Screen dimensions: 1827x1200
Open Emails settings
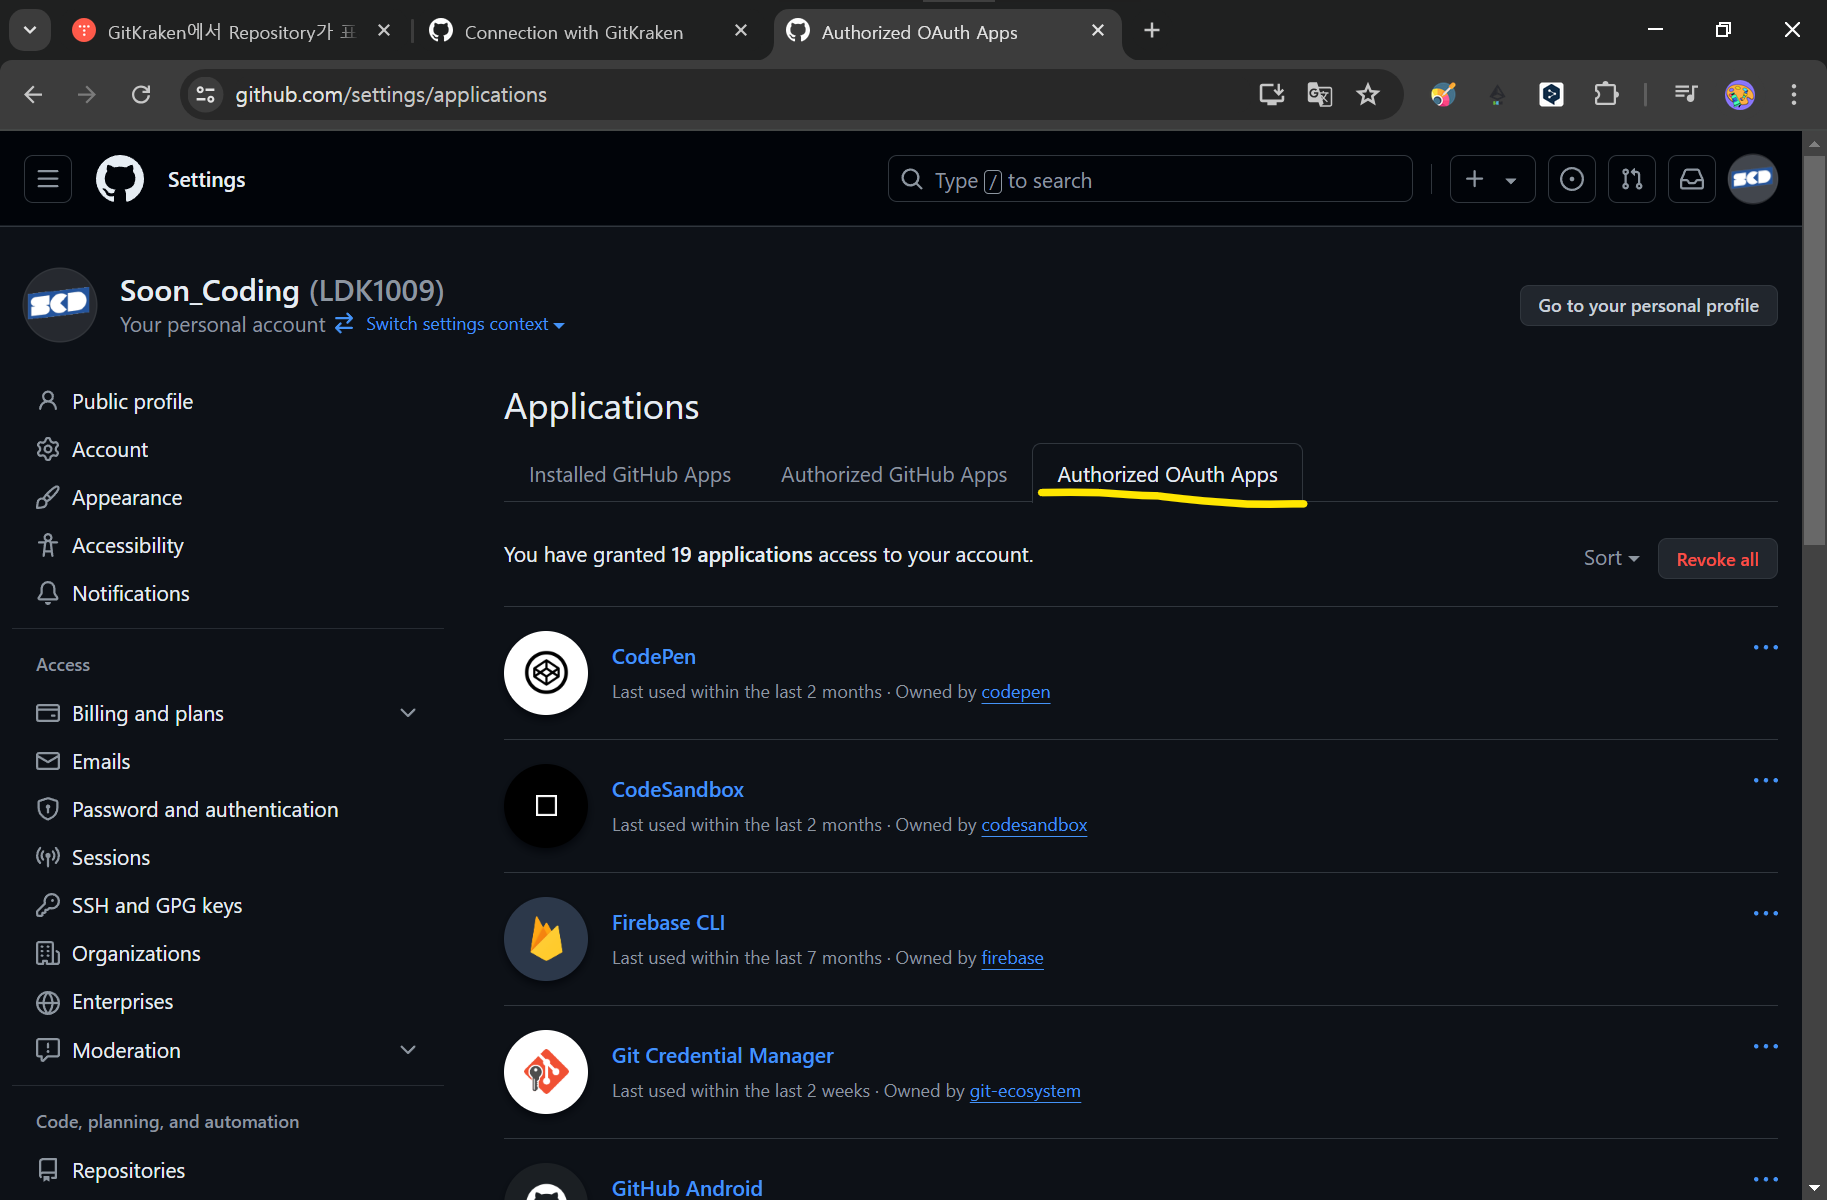click(101, 761)
